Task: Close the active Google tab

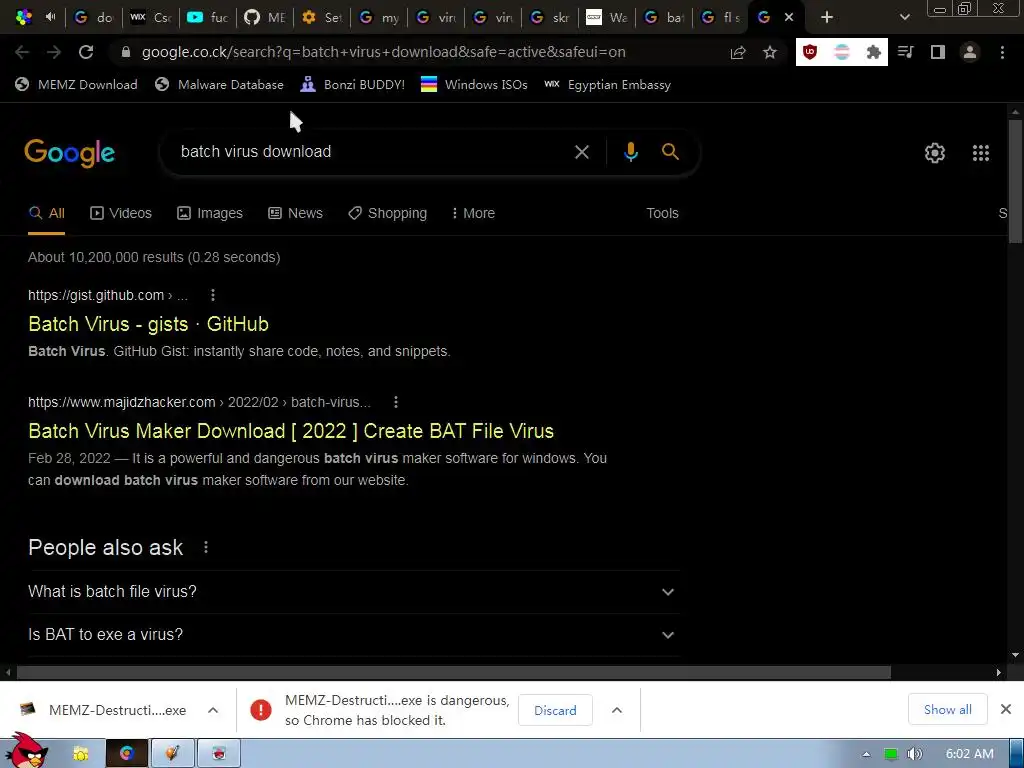Action: pyautogui.click(x=789, y=17)
